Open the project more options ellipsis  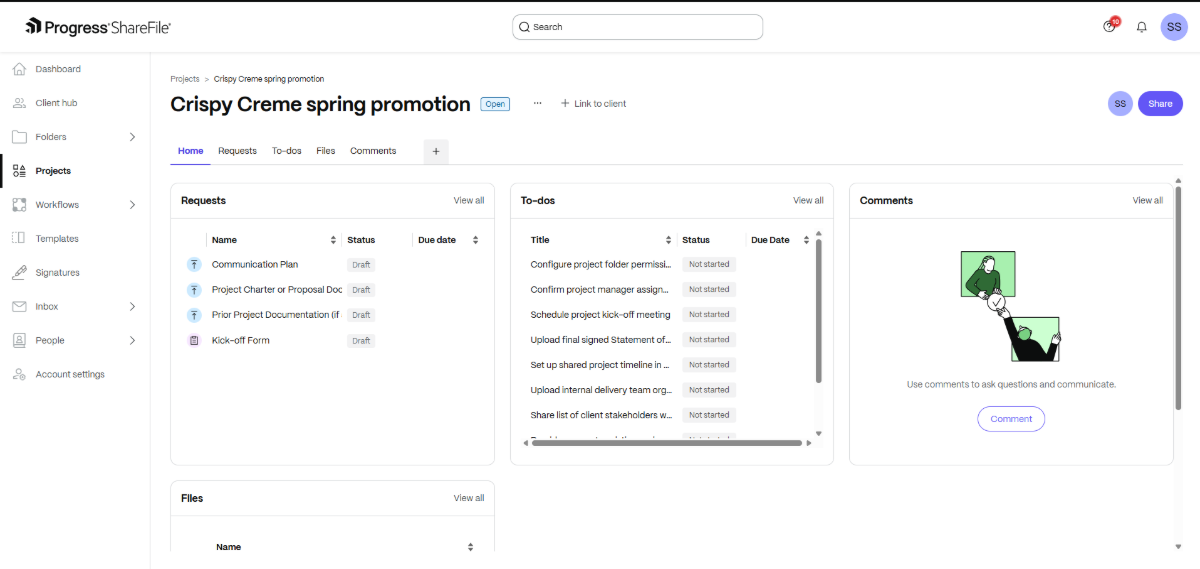click(x=537, y=103)
